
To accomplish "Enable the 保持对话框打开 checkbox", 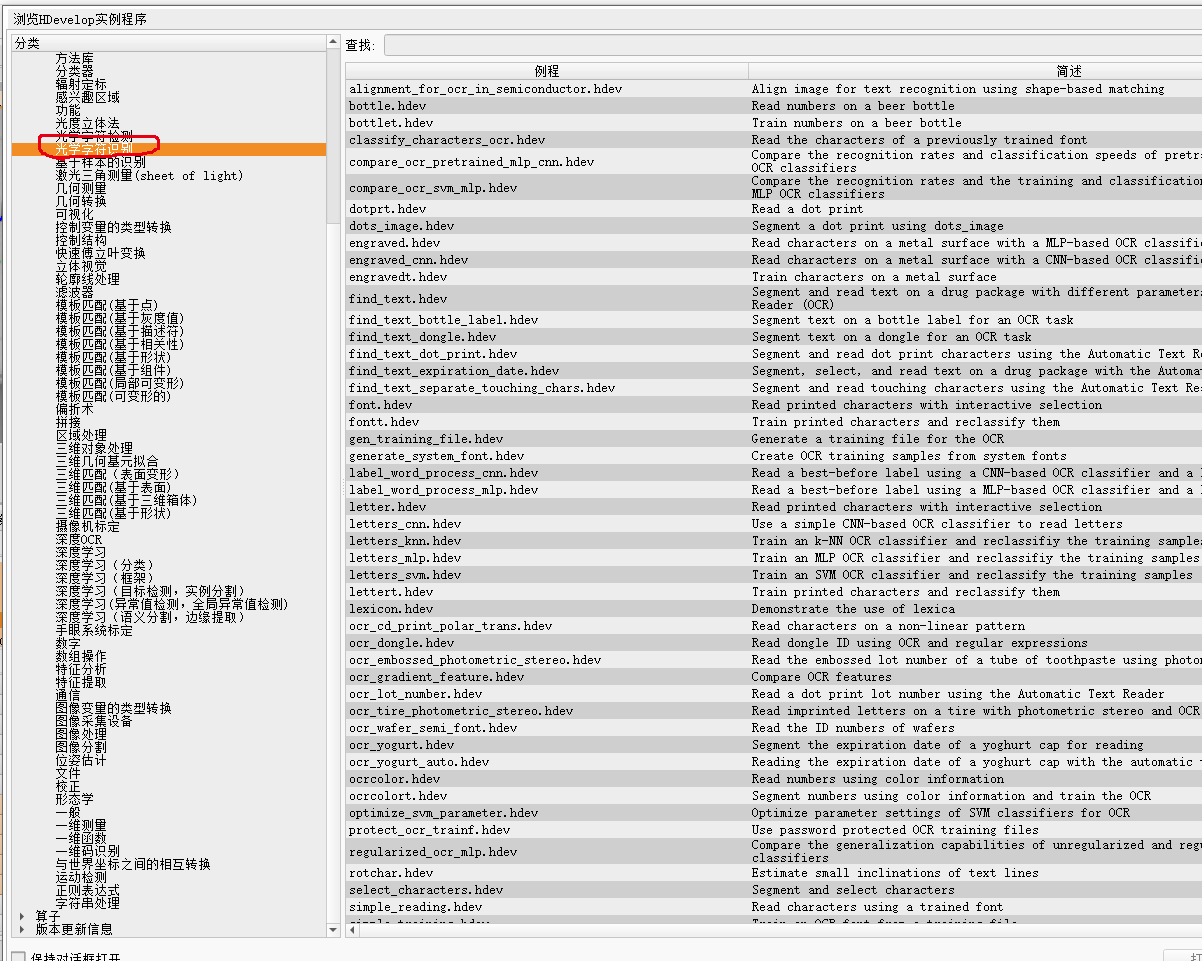I will point(18,957).
